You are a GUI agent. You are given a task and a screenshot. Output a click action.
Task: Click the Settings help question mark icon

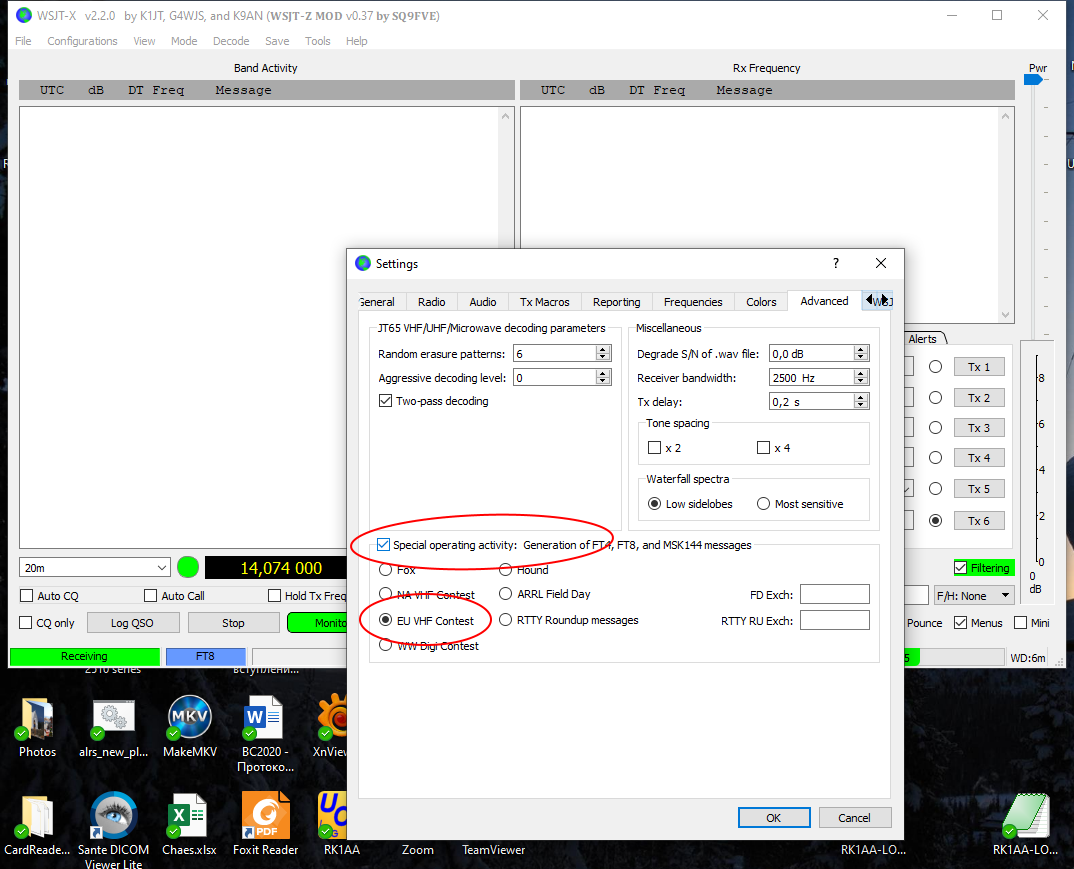coord(836,264)
